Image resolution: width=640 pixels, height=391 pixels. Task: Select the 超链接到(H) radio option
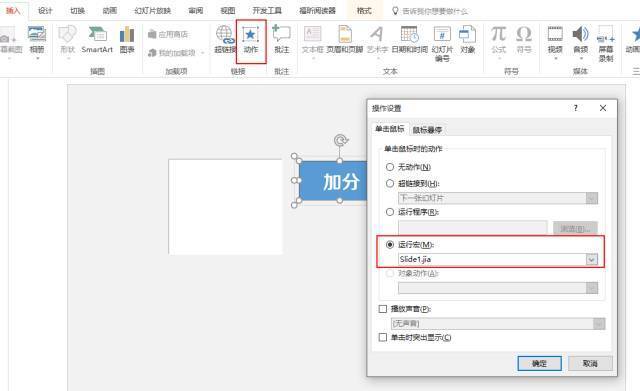[390, 184]
